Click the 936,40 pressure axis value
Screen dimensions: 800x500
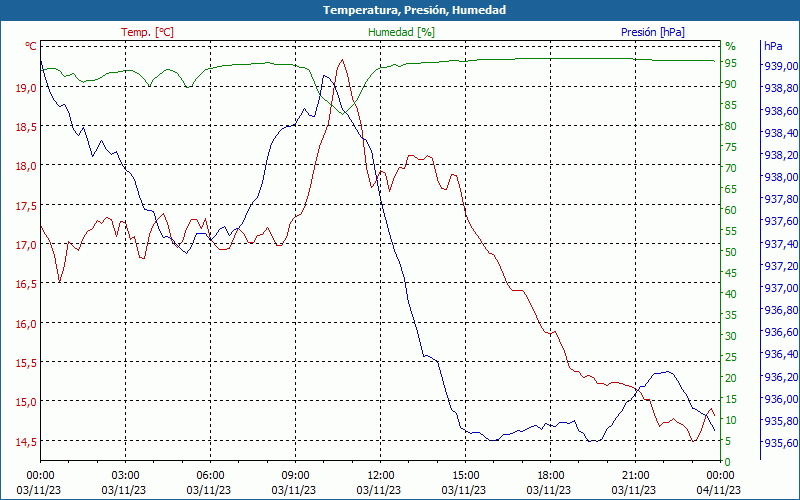click(x=781, y=355)
